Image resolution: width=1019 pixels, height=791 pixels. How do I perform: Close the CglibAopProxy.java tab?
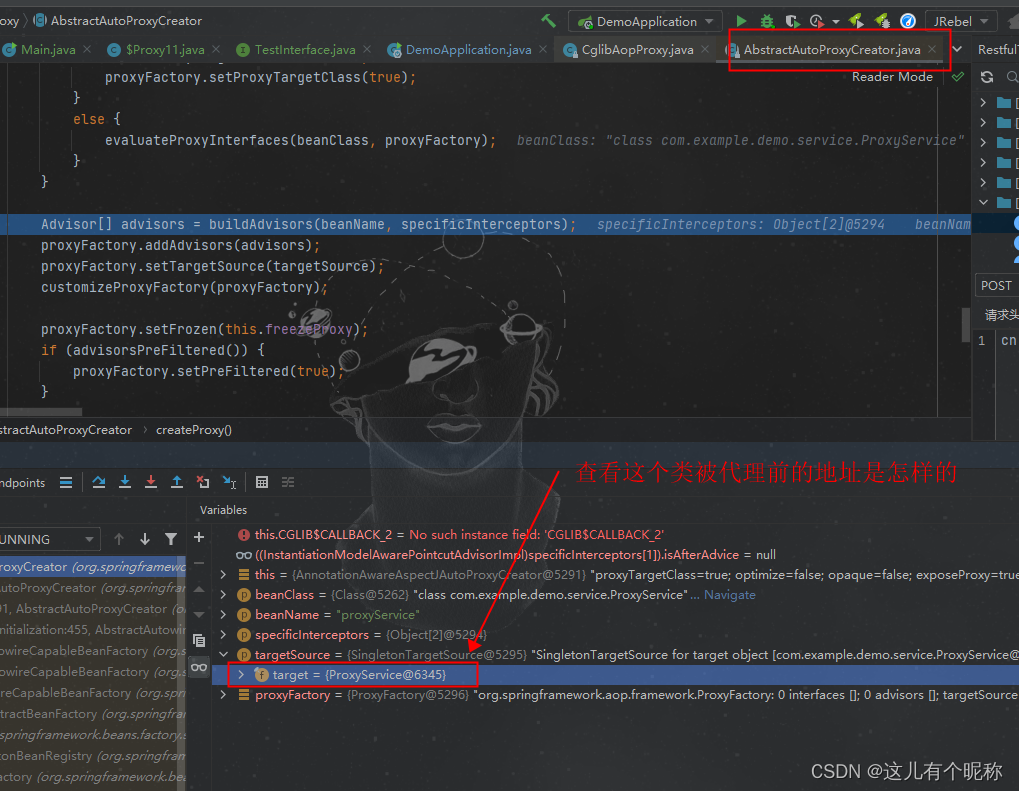pyautogui.click(x=705, y=49)
